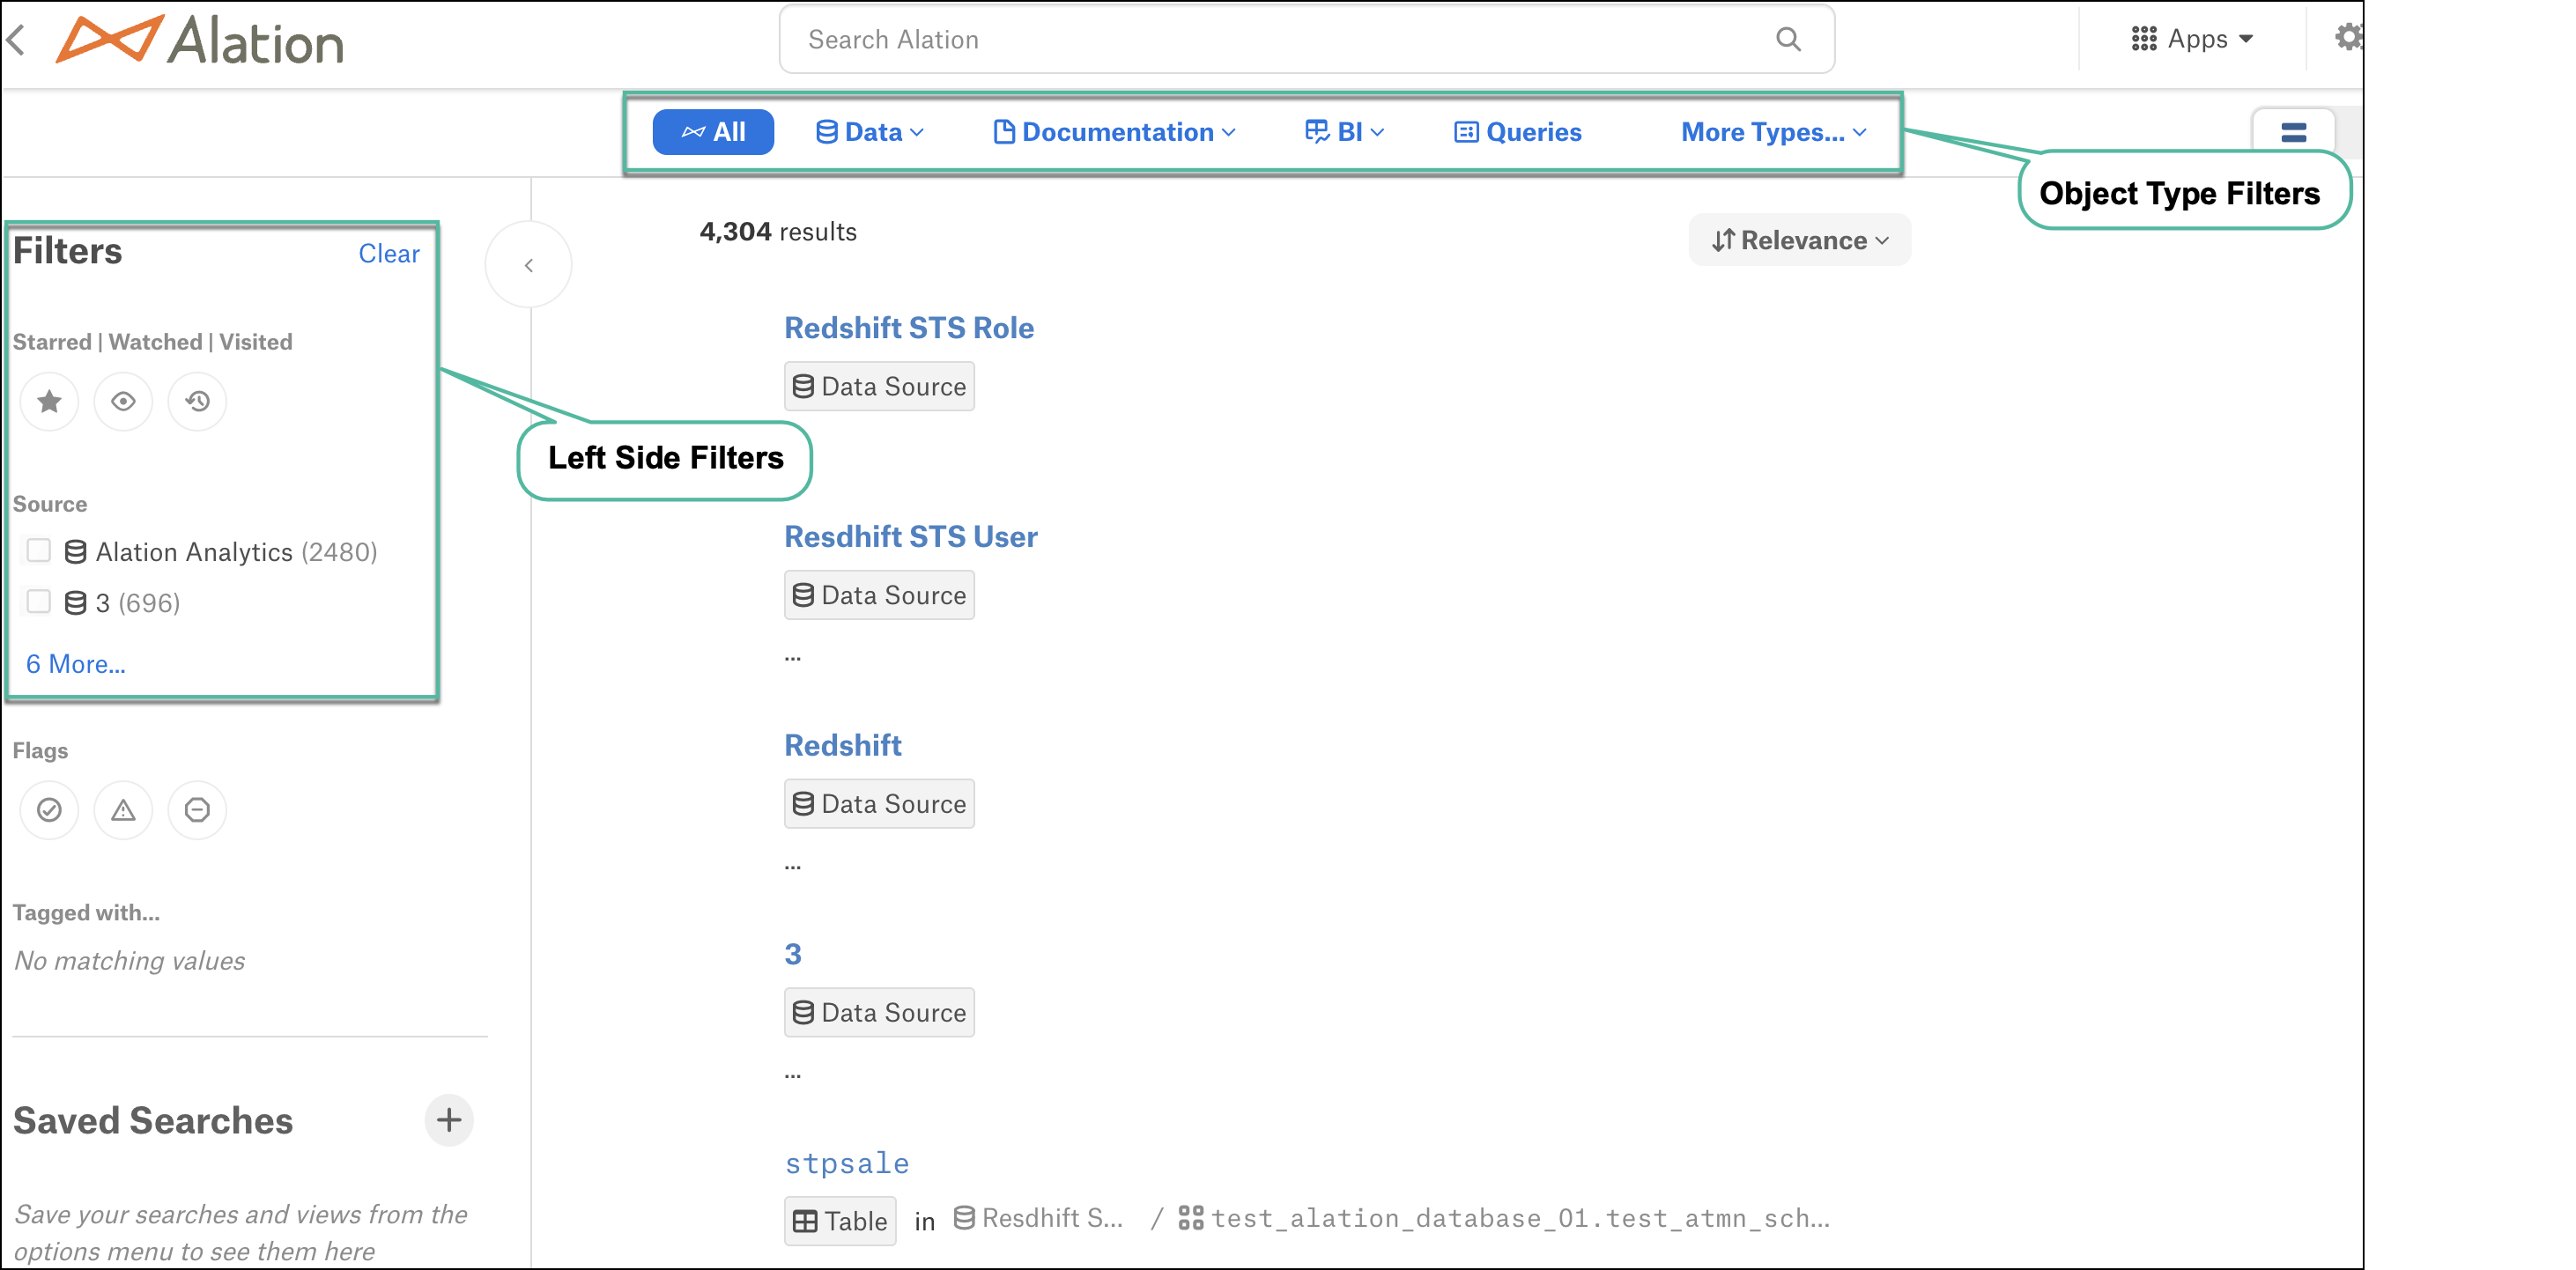Click the 4,304 results count
The height and width of the screenshot is (1270, 2576).
[x=778, y=232]
